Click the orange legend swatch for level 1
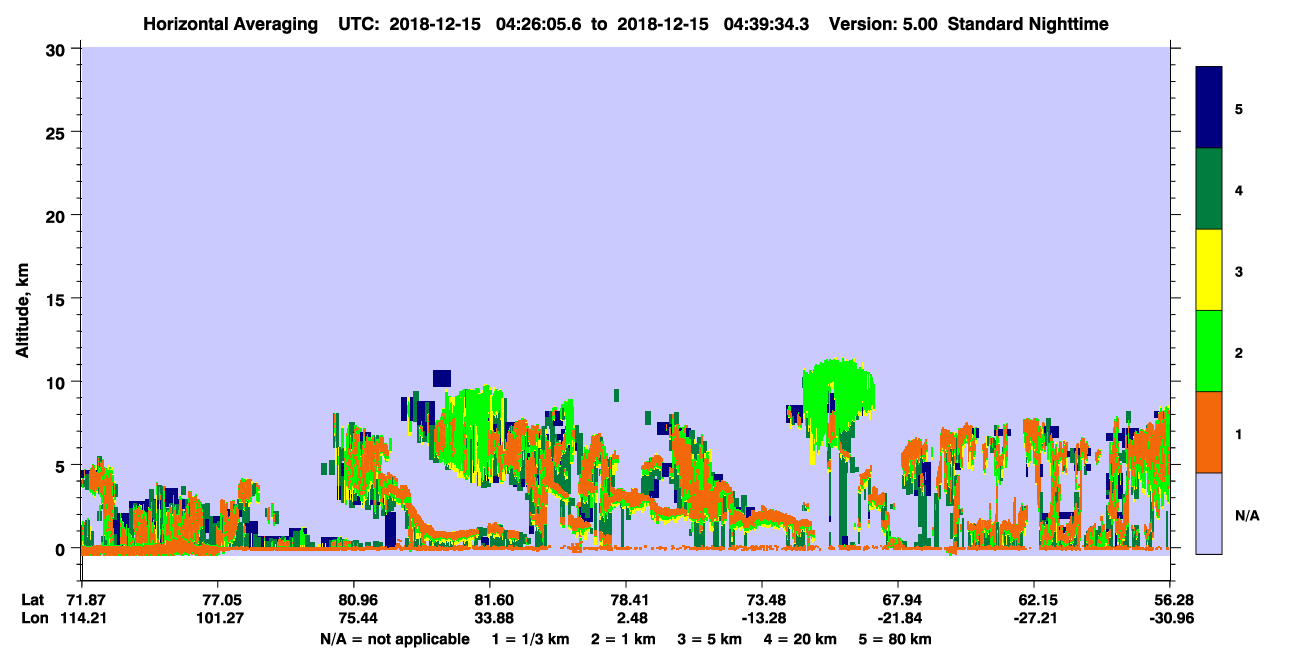The image size is (1300, 667). 1209,432
